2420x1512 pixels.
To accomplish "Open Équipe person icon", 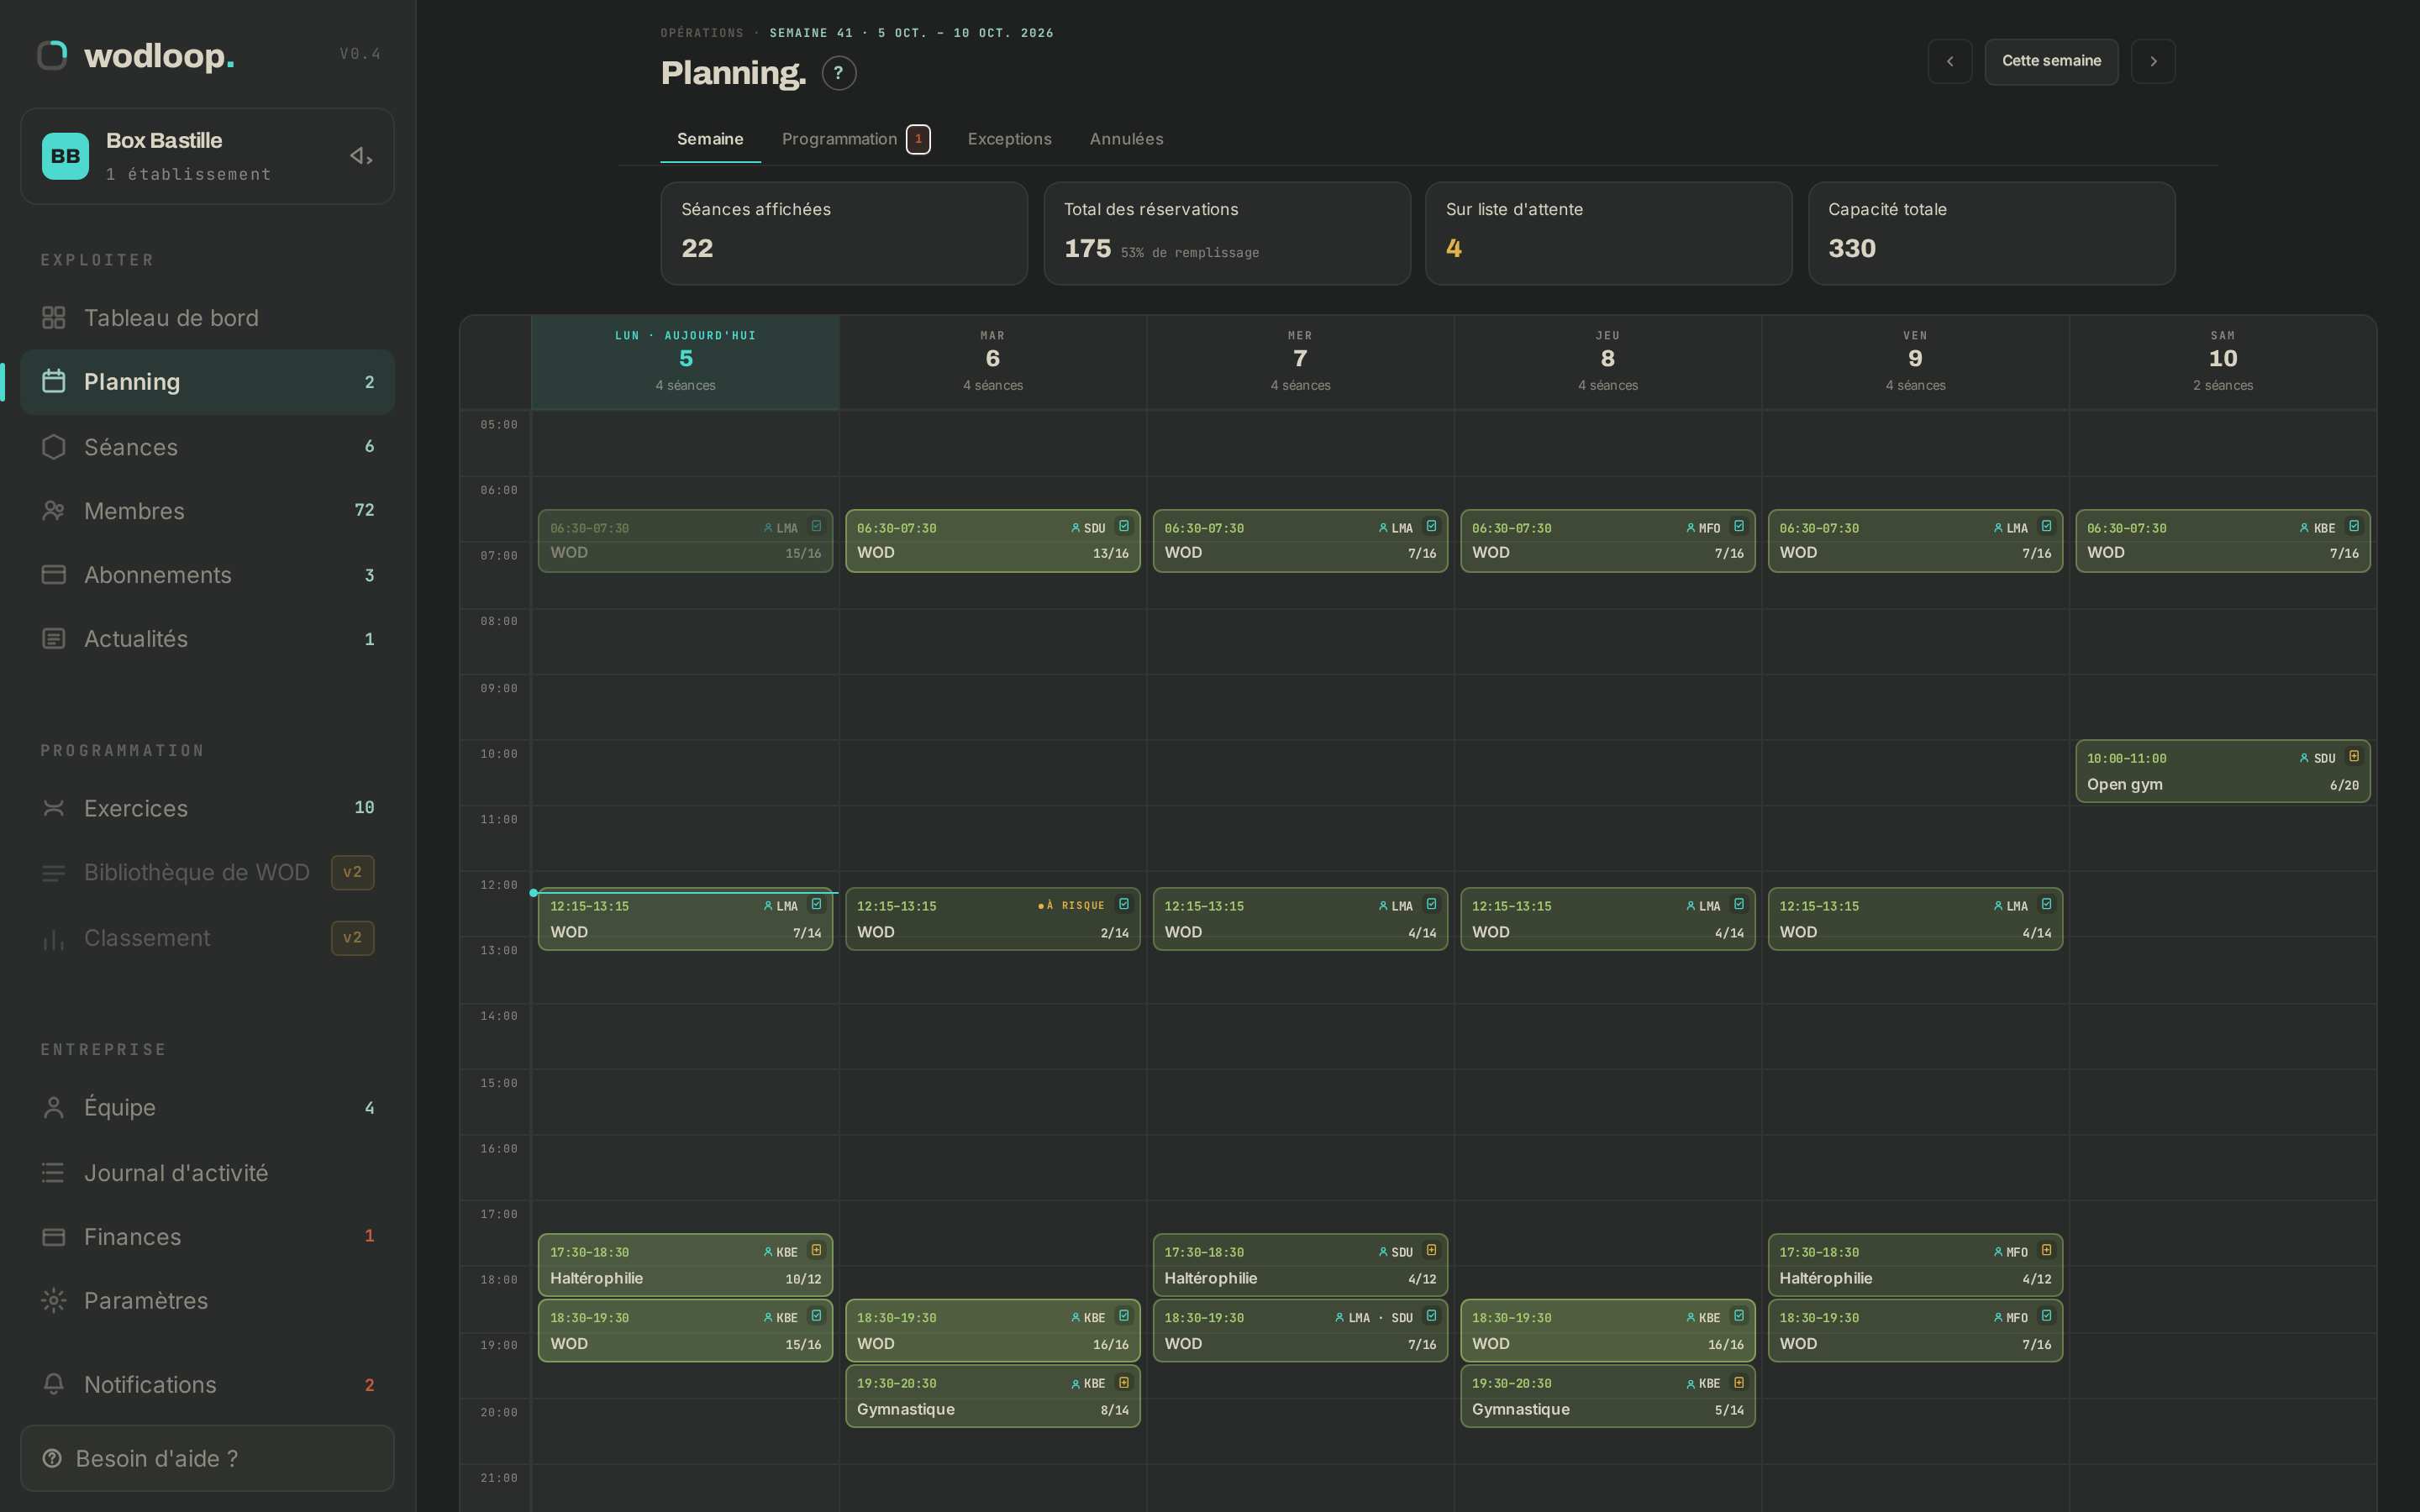I will (x=53, y=1108).
